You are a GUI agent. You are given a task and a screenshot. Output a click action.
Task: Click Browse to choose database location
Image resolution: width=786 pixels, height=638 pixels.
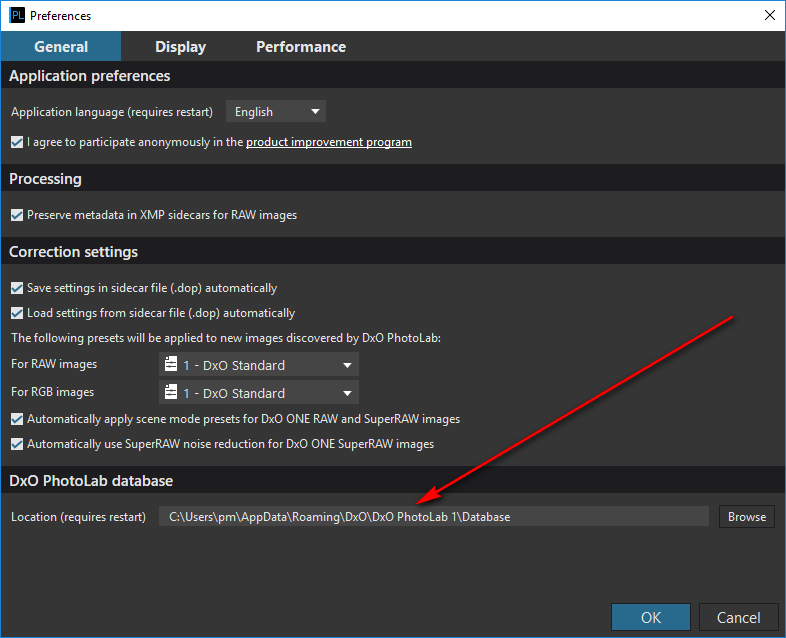pos(746,517)
